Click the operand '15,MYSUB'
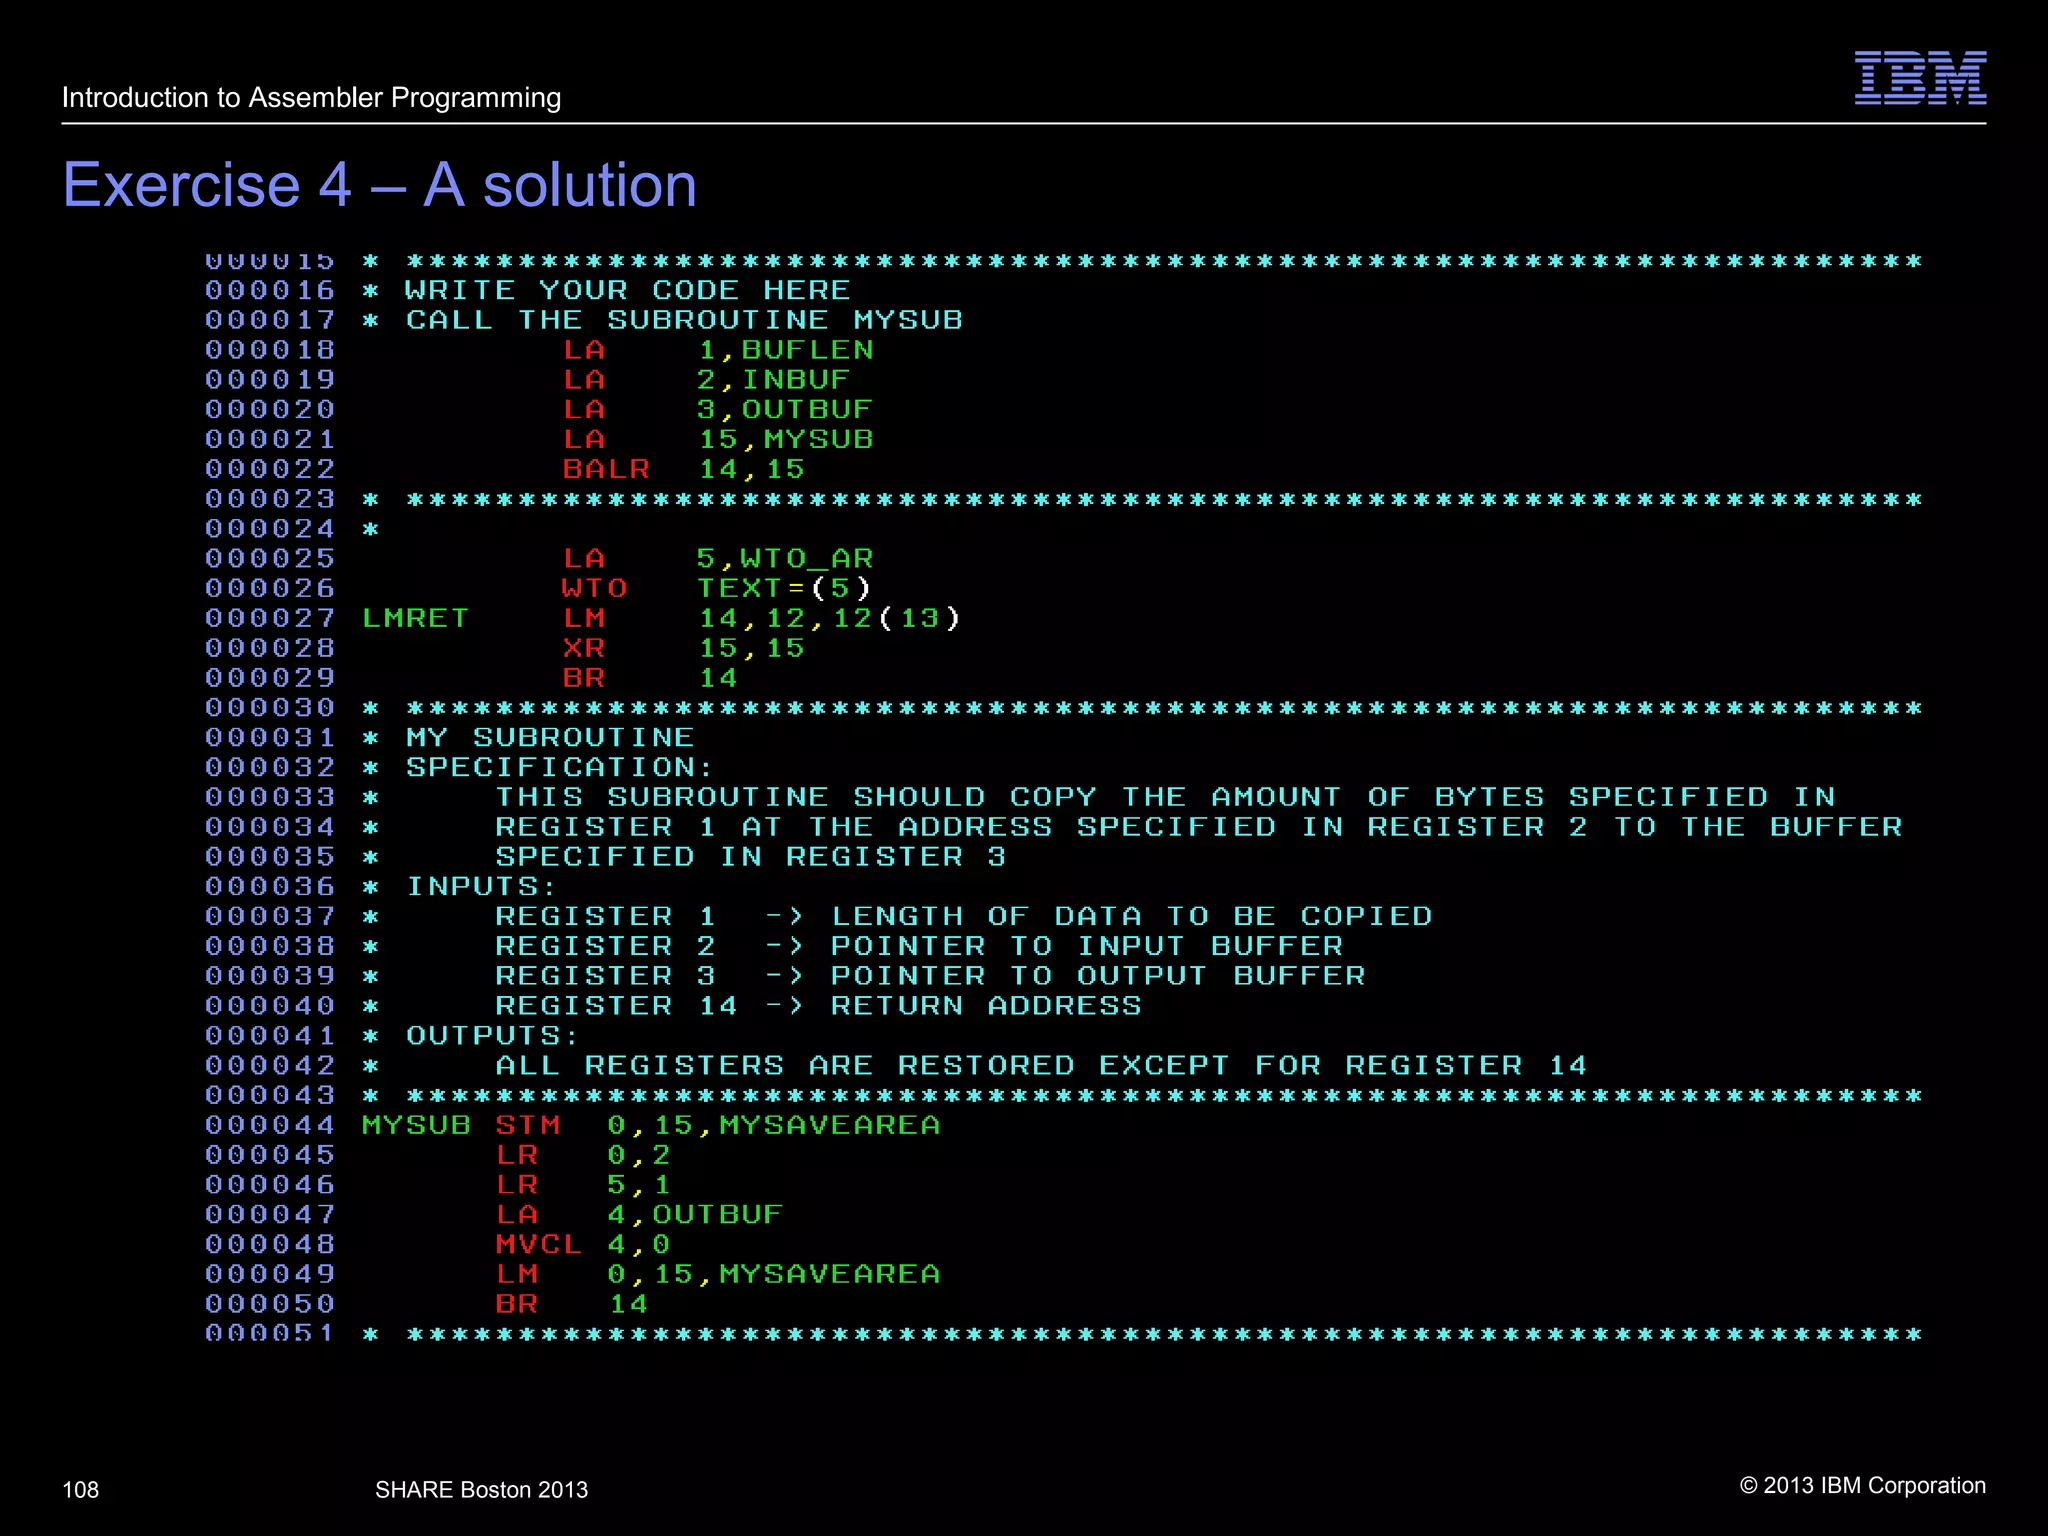The image size is (2048, 1536). click(786, 439)
